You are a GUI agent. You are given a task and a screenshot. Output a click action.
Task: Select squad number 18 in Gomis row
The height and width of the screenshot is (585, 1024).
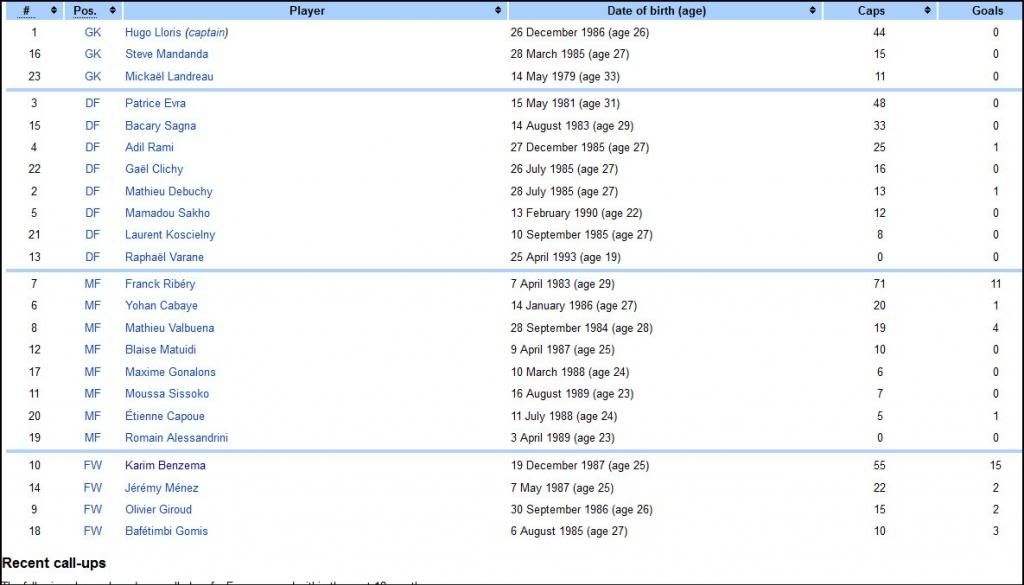[35, 531]
